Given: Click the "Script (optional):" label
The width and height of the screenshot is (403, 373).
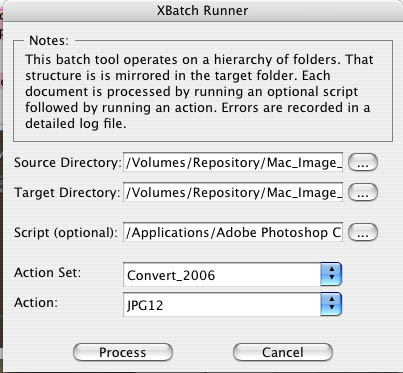Looking at the screenshot, I should (66, 233).
